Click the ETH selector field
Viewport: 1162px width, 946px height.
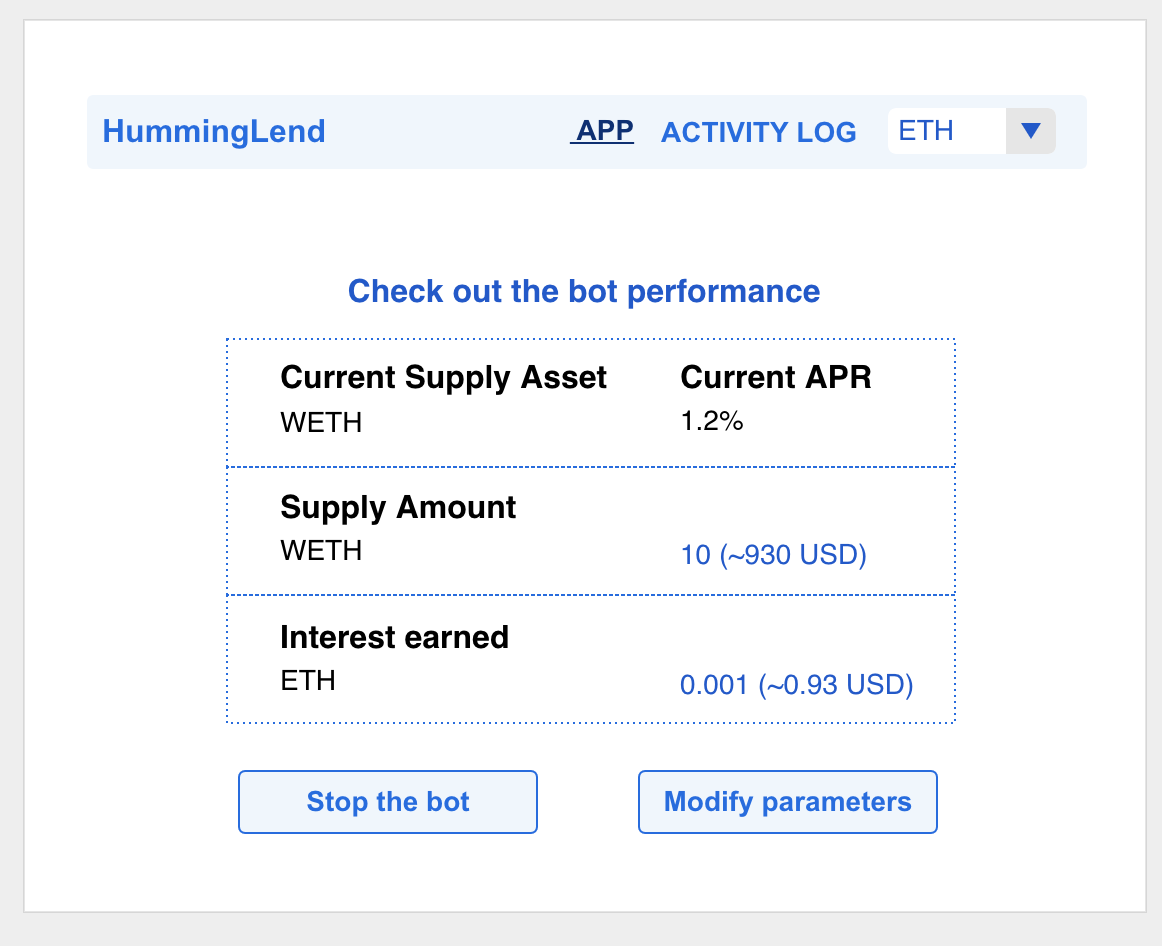(946, 131)
